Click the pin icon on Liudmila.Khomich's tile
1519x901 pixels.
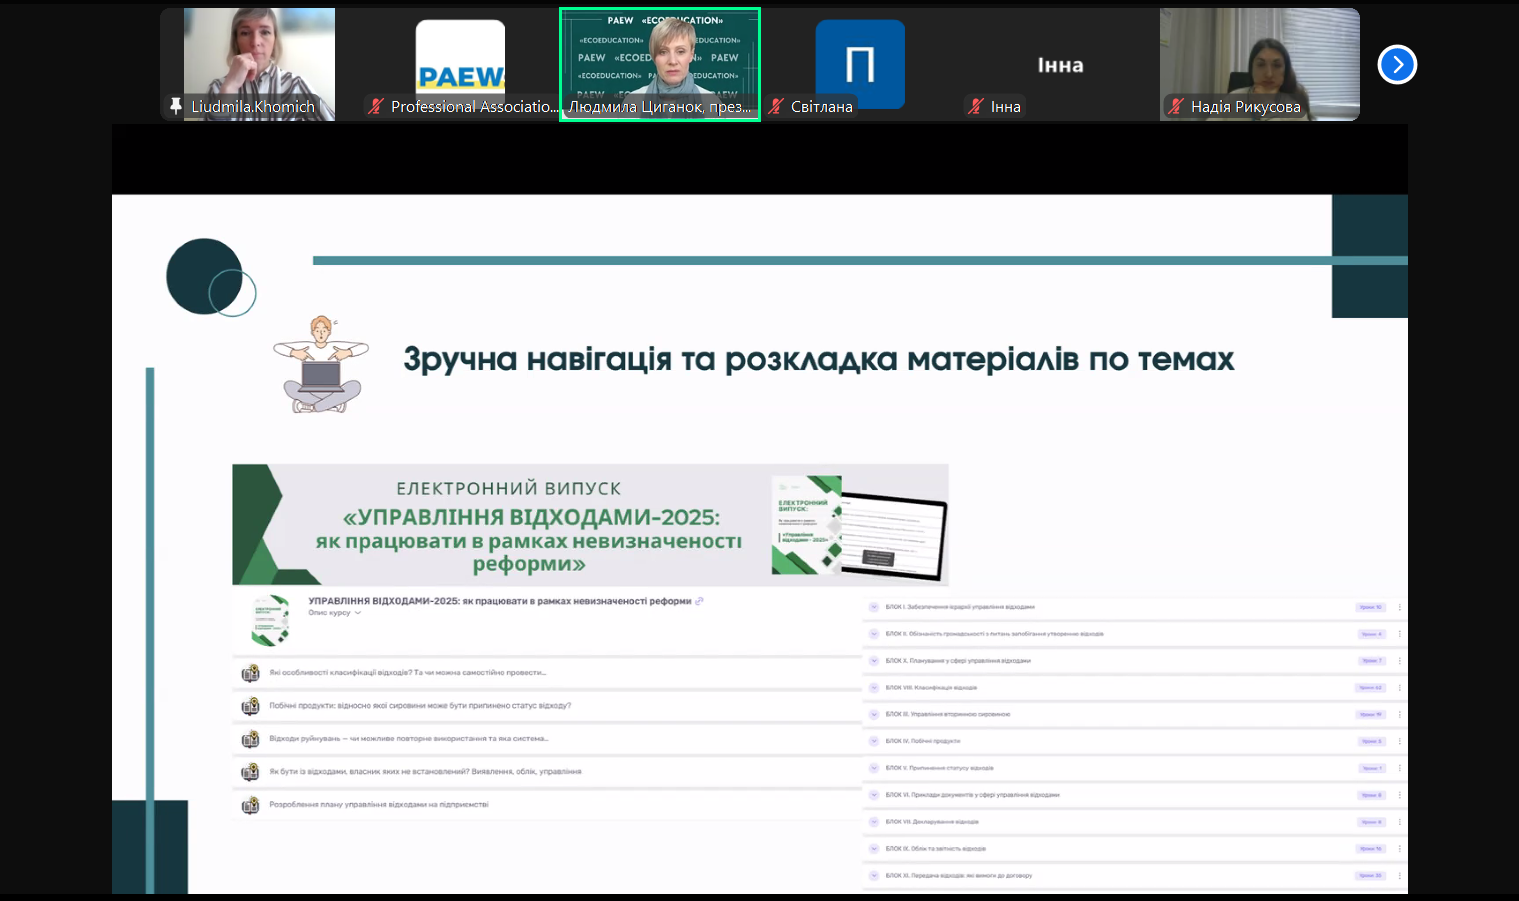point(176,106)
